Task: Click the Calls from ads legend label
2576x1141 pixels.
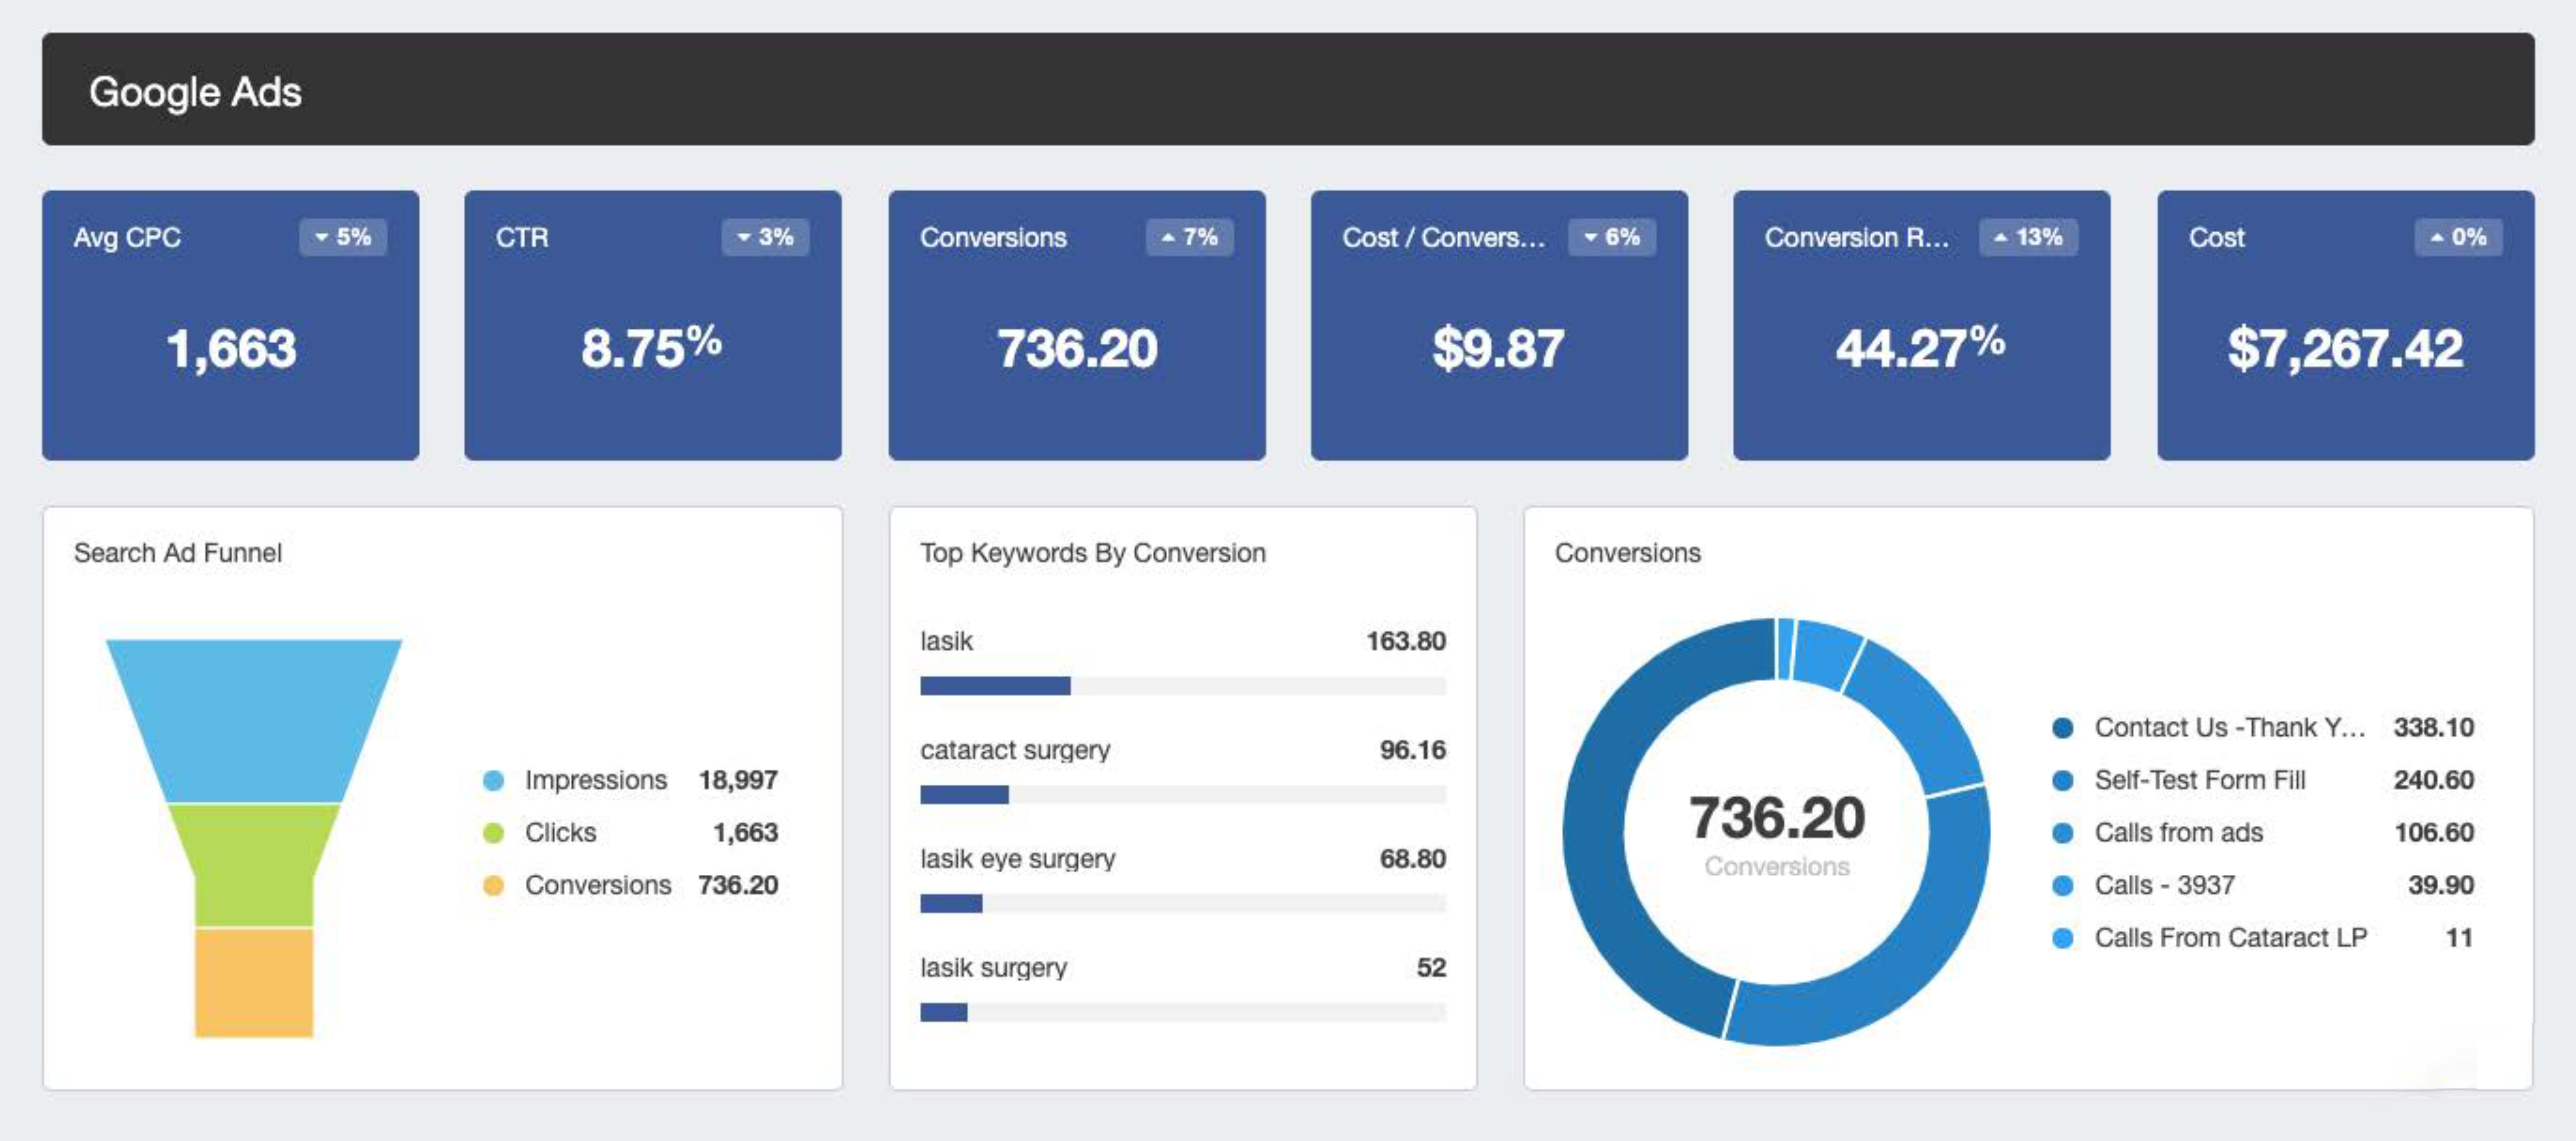Action: coord(2179,833)
